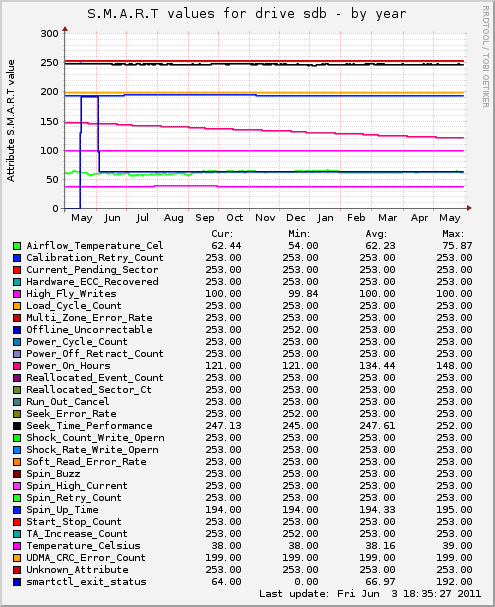Click the Max: column header
This screenshot has width=495, height=607.
coord(453,234)
